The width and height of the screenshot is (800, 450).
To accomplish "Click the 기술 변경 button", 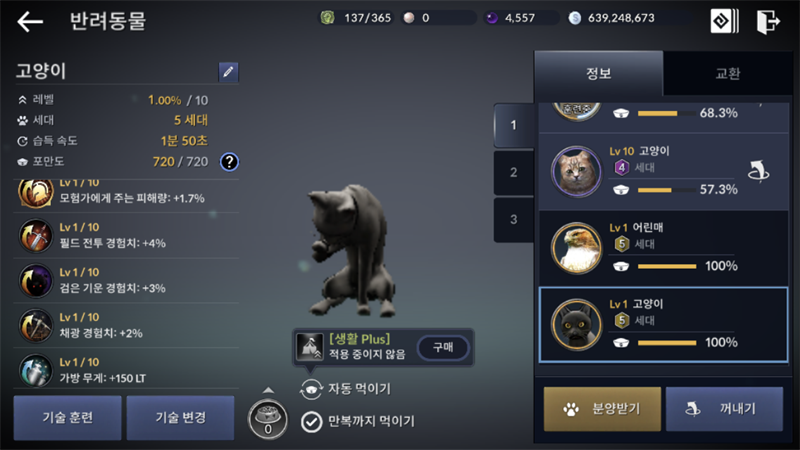I will pos(181,417).
